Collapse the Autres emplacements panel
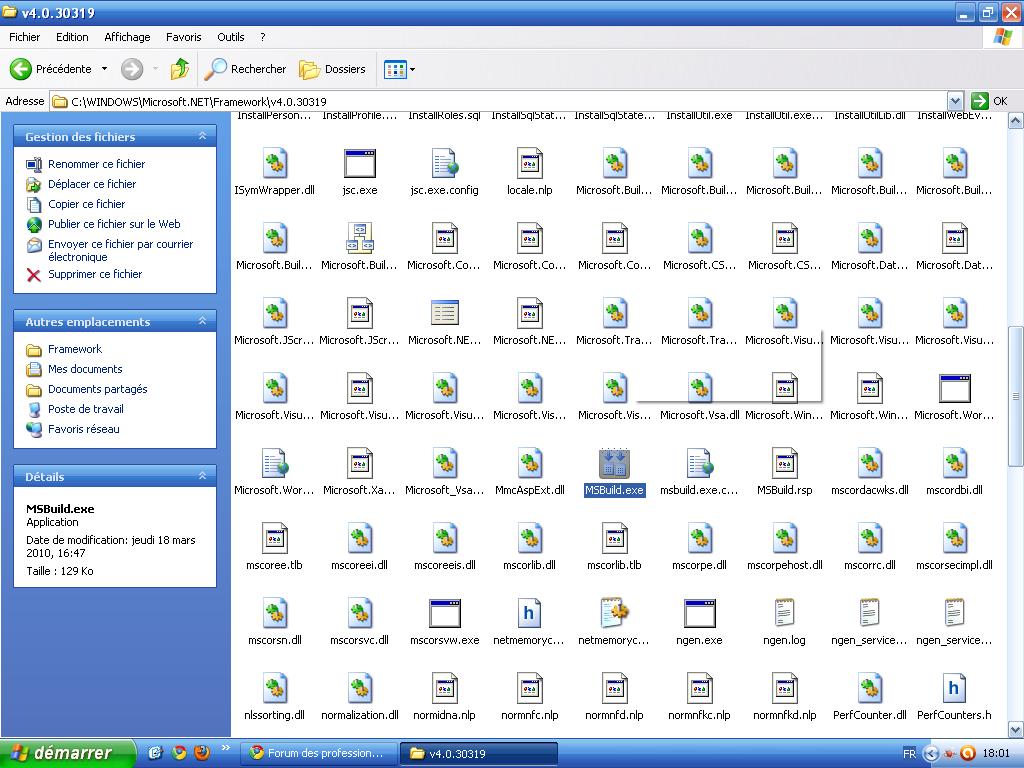The image size is (1024, 768). 202,321
